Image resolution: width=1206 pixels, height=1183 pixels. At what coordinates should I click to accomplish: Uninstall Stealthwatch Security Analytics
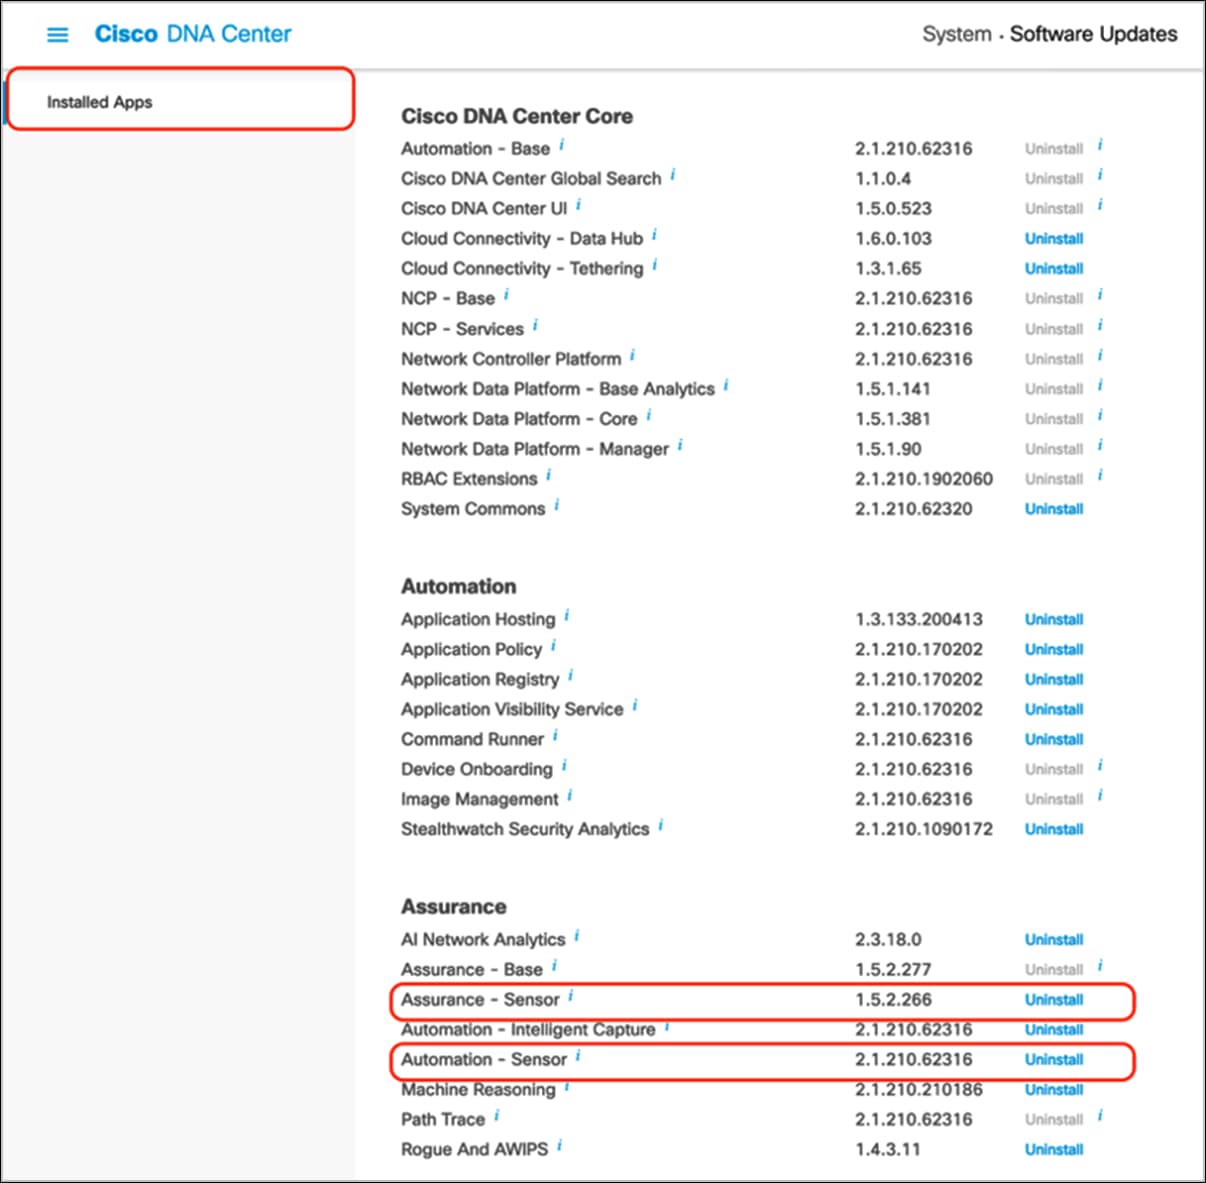(x=1054, y=830)
